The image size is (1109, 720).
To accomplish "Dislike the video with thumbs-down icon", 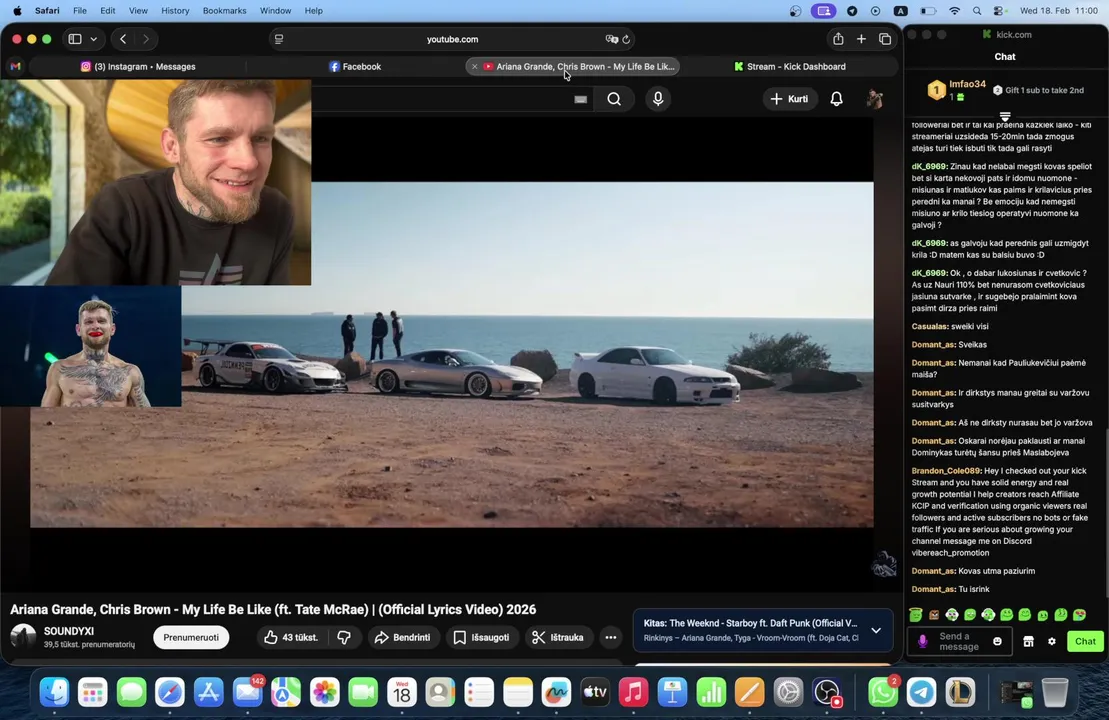I will point(344,637).
